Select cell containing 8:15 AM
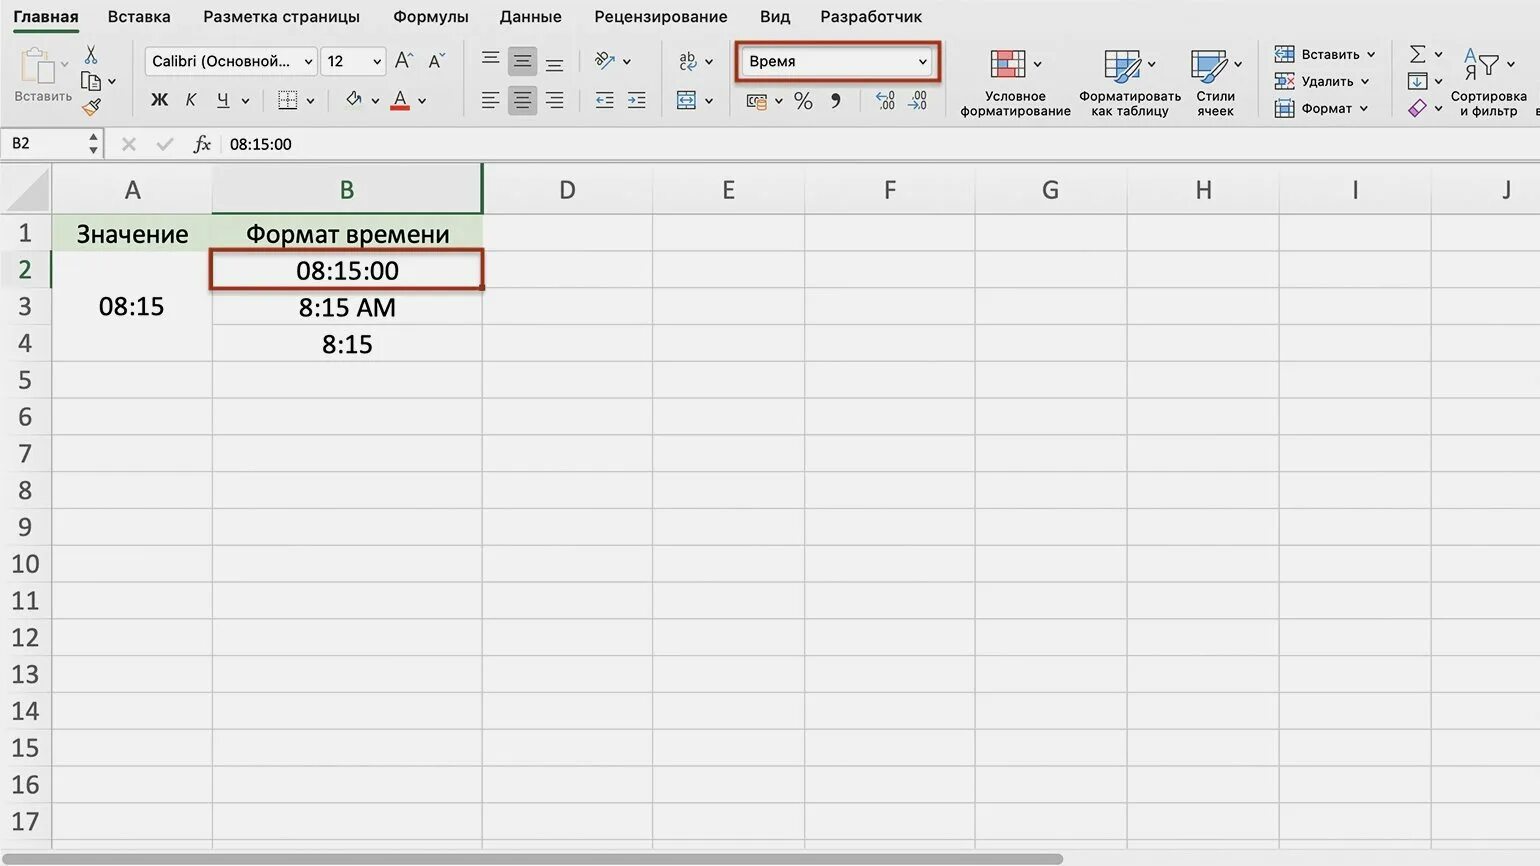Image resolution: width=1540 pixels, height=866 pixels. tap(347, 307)
